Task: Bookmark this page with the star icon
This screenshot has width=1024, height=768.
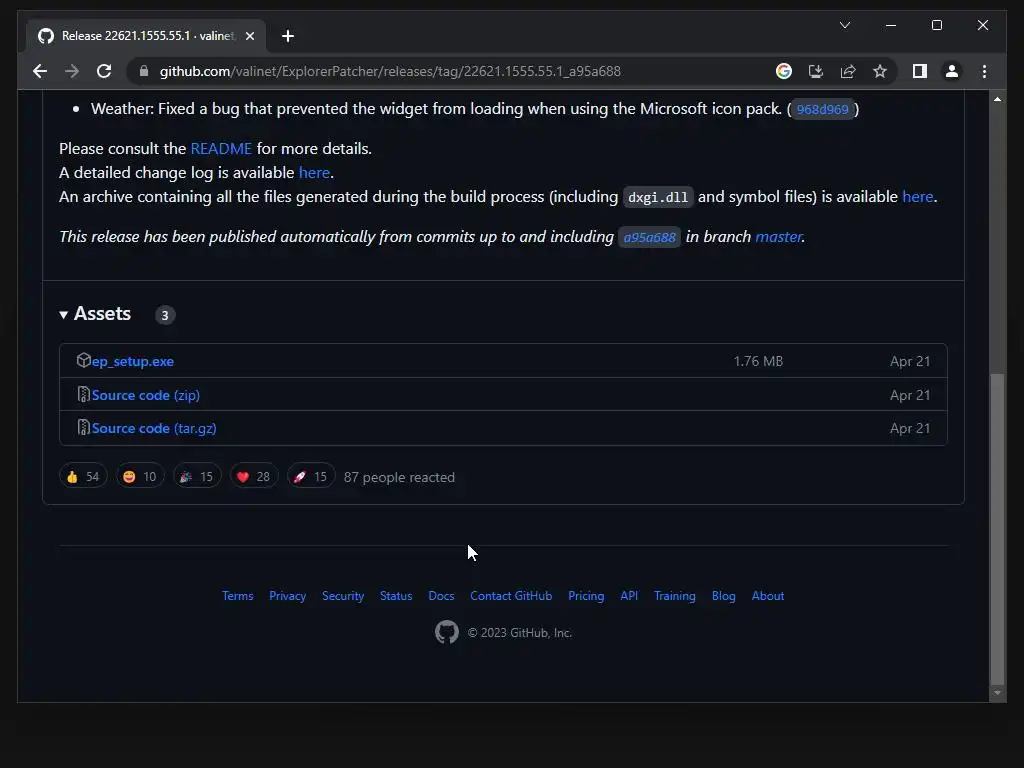Action: pos(880,71)
